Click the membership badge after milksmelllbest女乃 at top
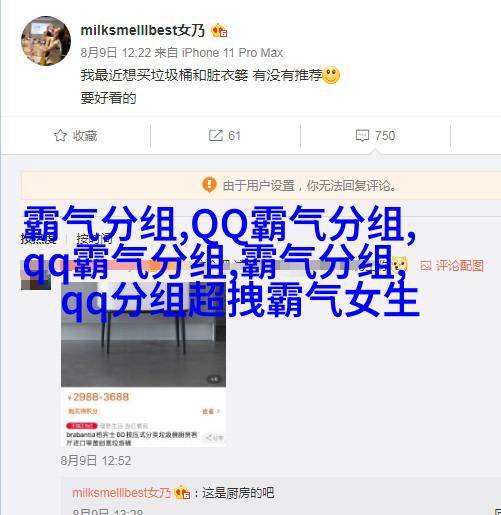Viewport: 501px width, 515px height. (220, 31)
